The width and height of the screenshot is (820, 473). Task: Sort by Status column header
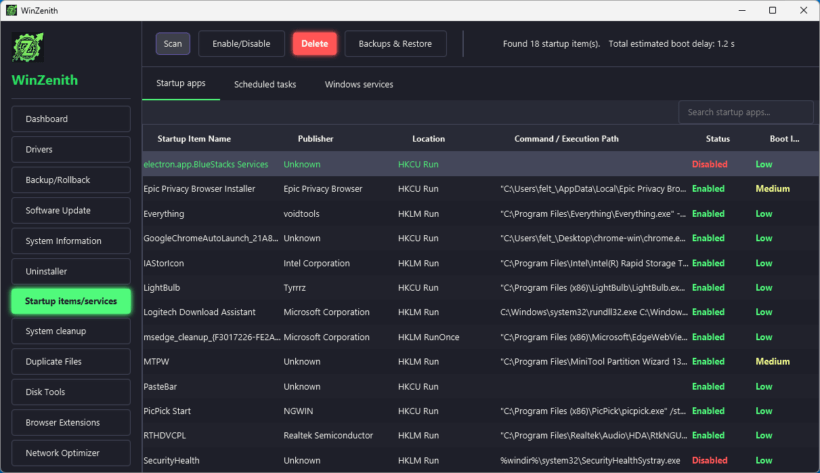718,139
